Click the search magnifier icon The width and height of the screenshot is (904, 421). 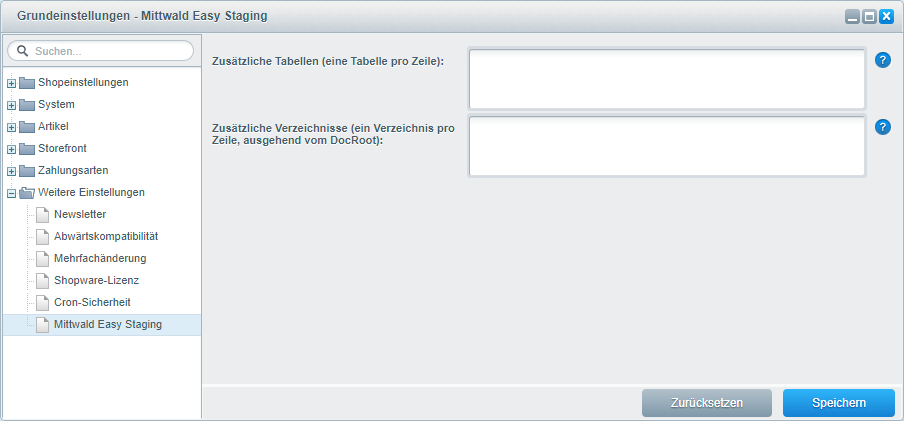point(23,51)
